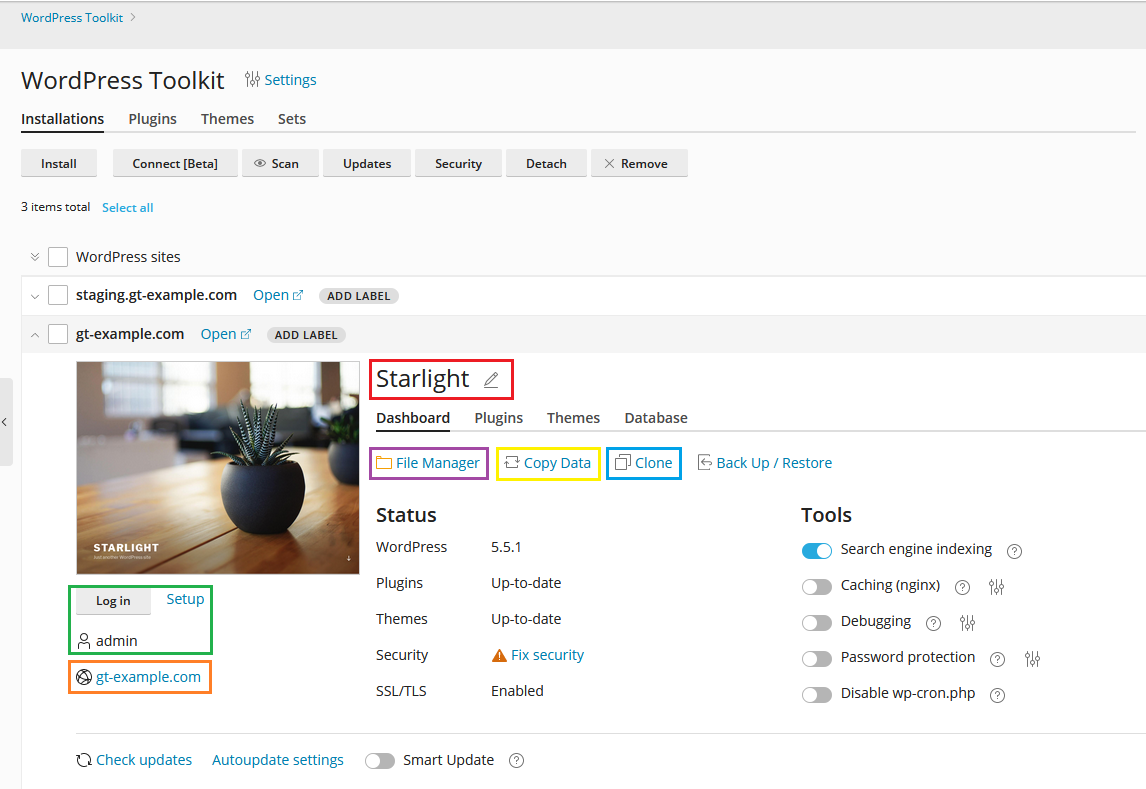Go to the Sets tab
This screenshot has width=1146, height=789.
(292, 119)
